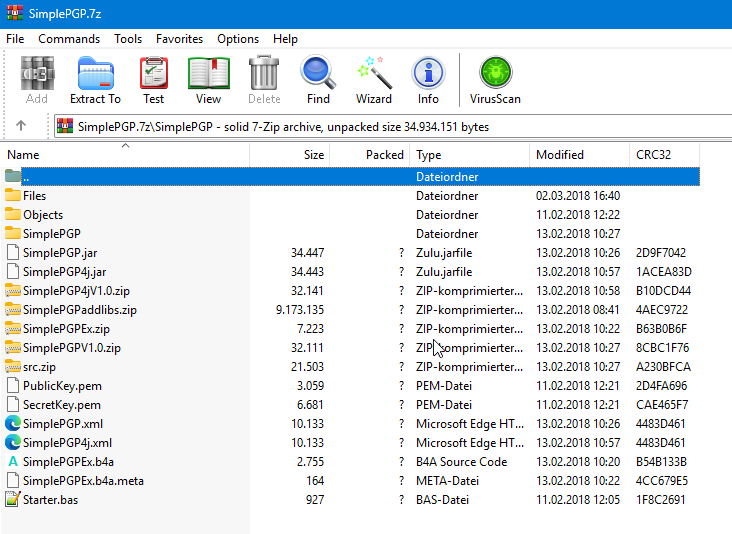Open the Favorites menu
732x534 pixels.
click(179, 39)
